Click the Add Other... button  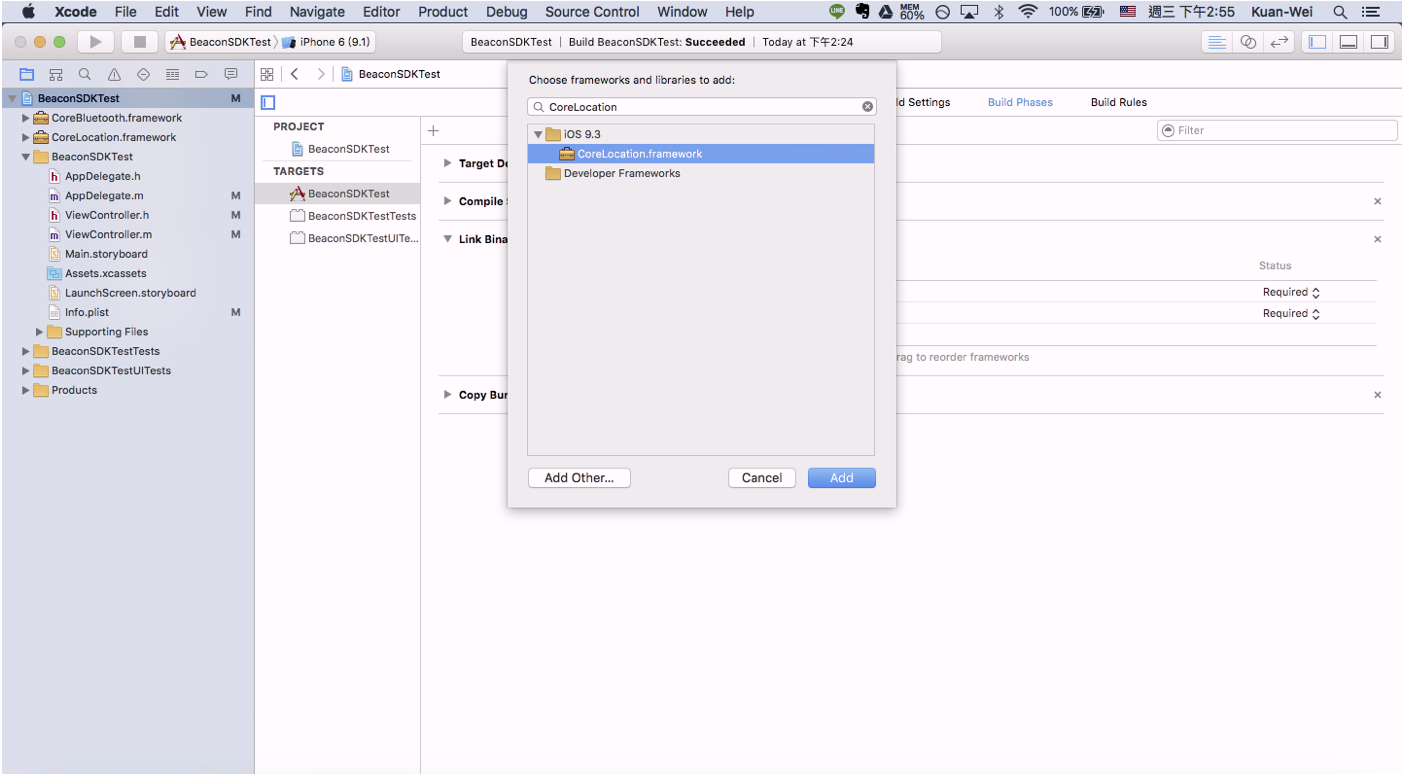pyautogui.click(x=579, y=478)
